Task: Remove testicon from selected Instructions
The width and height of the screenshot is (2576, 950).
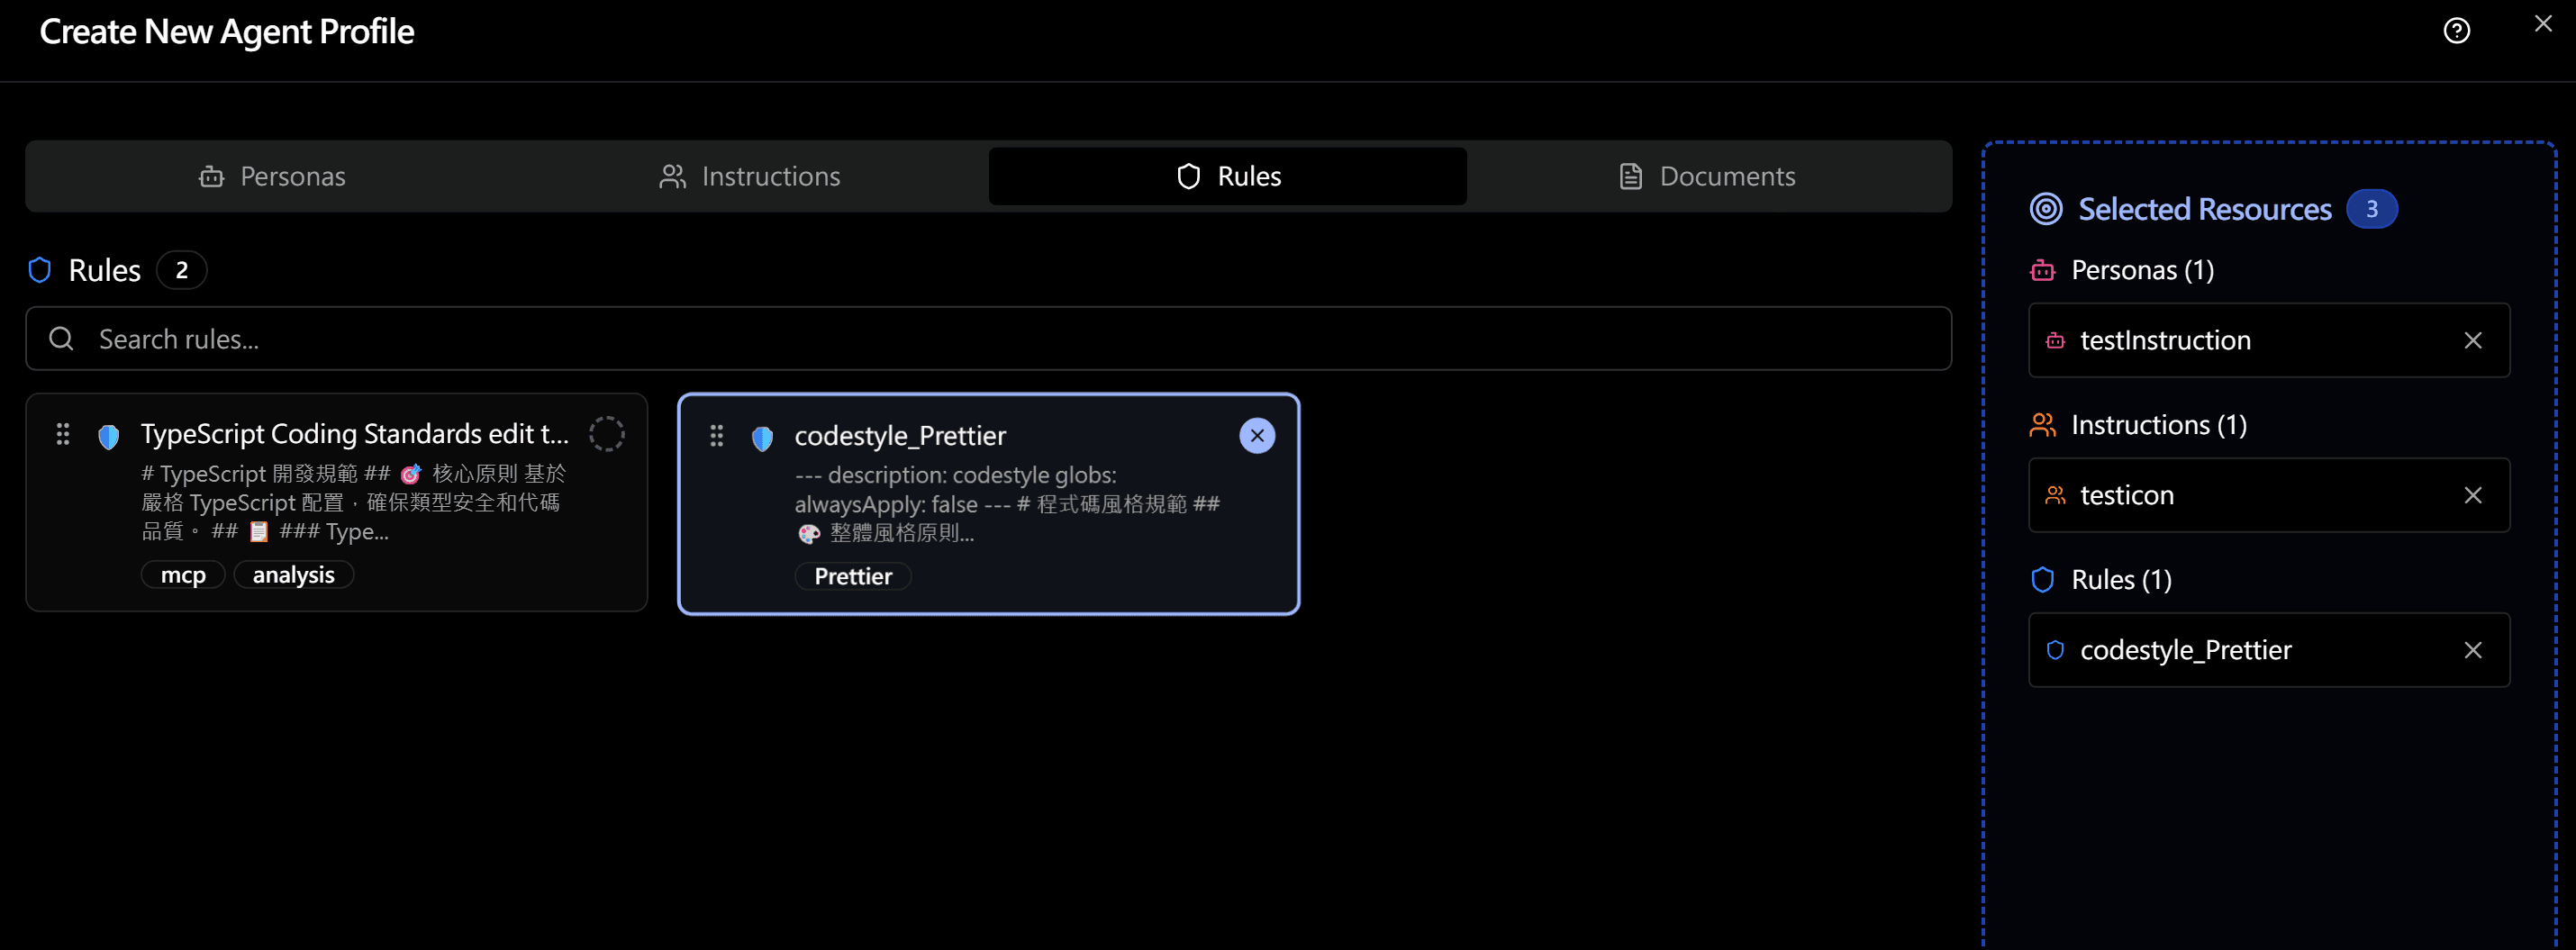Action: tap(2472, 496)
